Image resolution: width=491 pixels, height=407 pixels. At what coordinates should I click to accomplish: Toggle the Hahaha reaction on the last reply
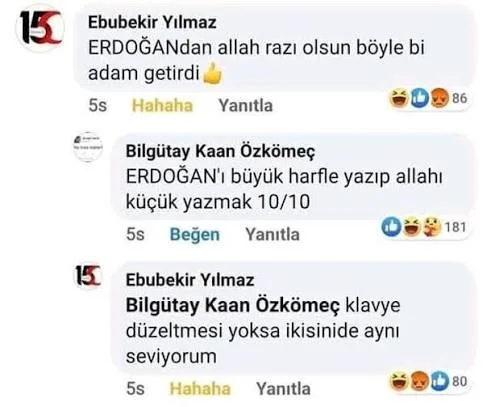tap(200, 389)
